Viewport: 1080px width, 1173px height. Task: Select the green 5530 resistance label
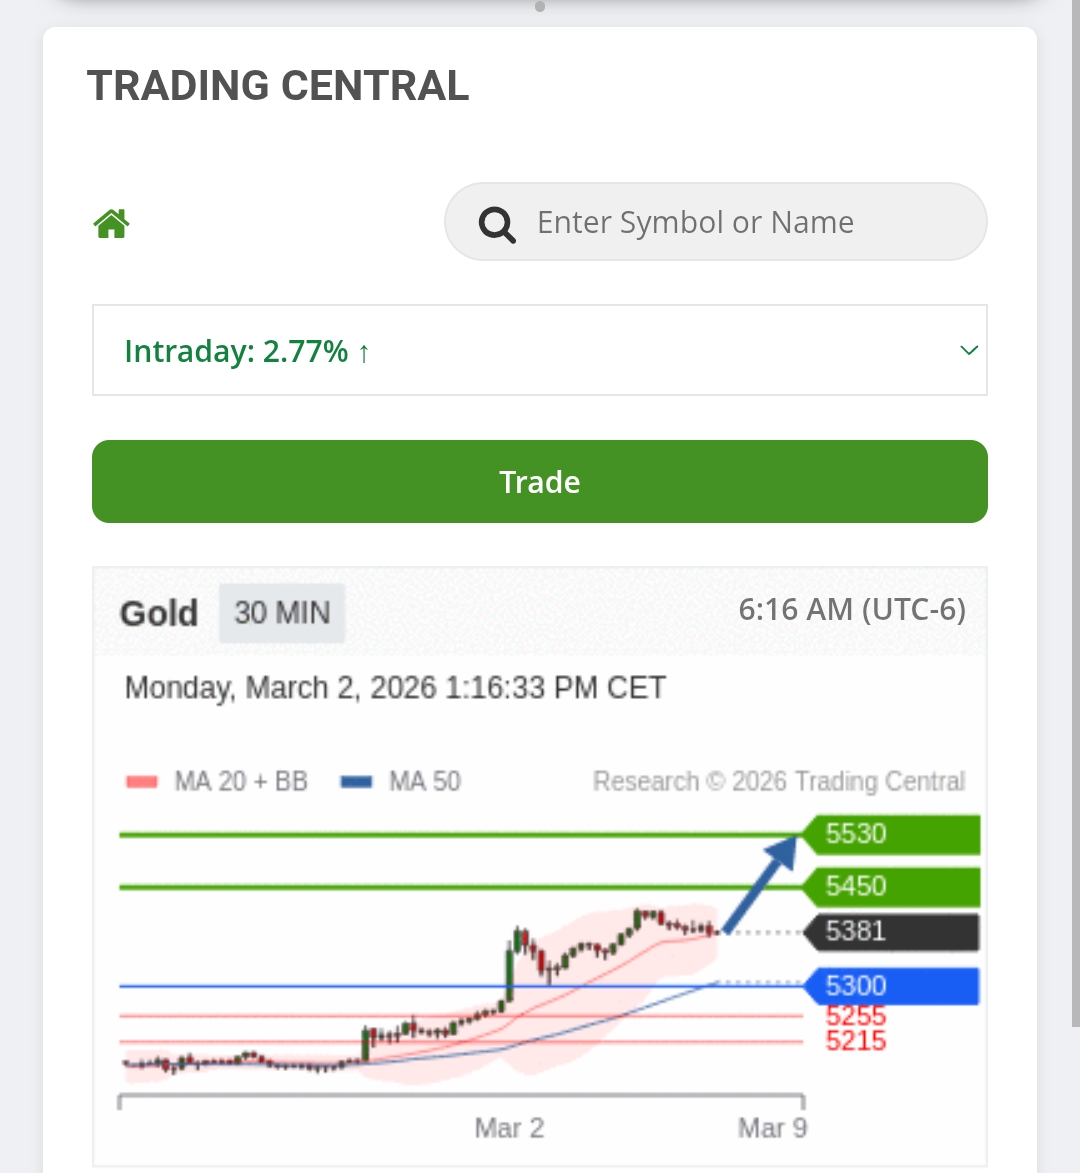click(890, 834)
